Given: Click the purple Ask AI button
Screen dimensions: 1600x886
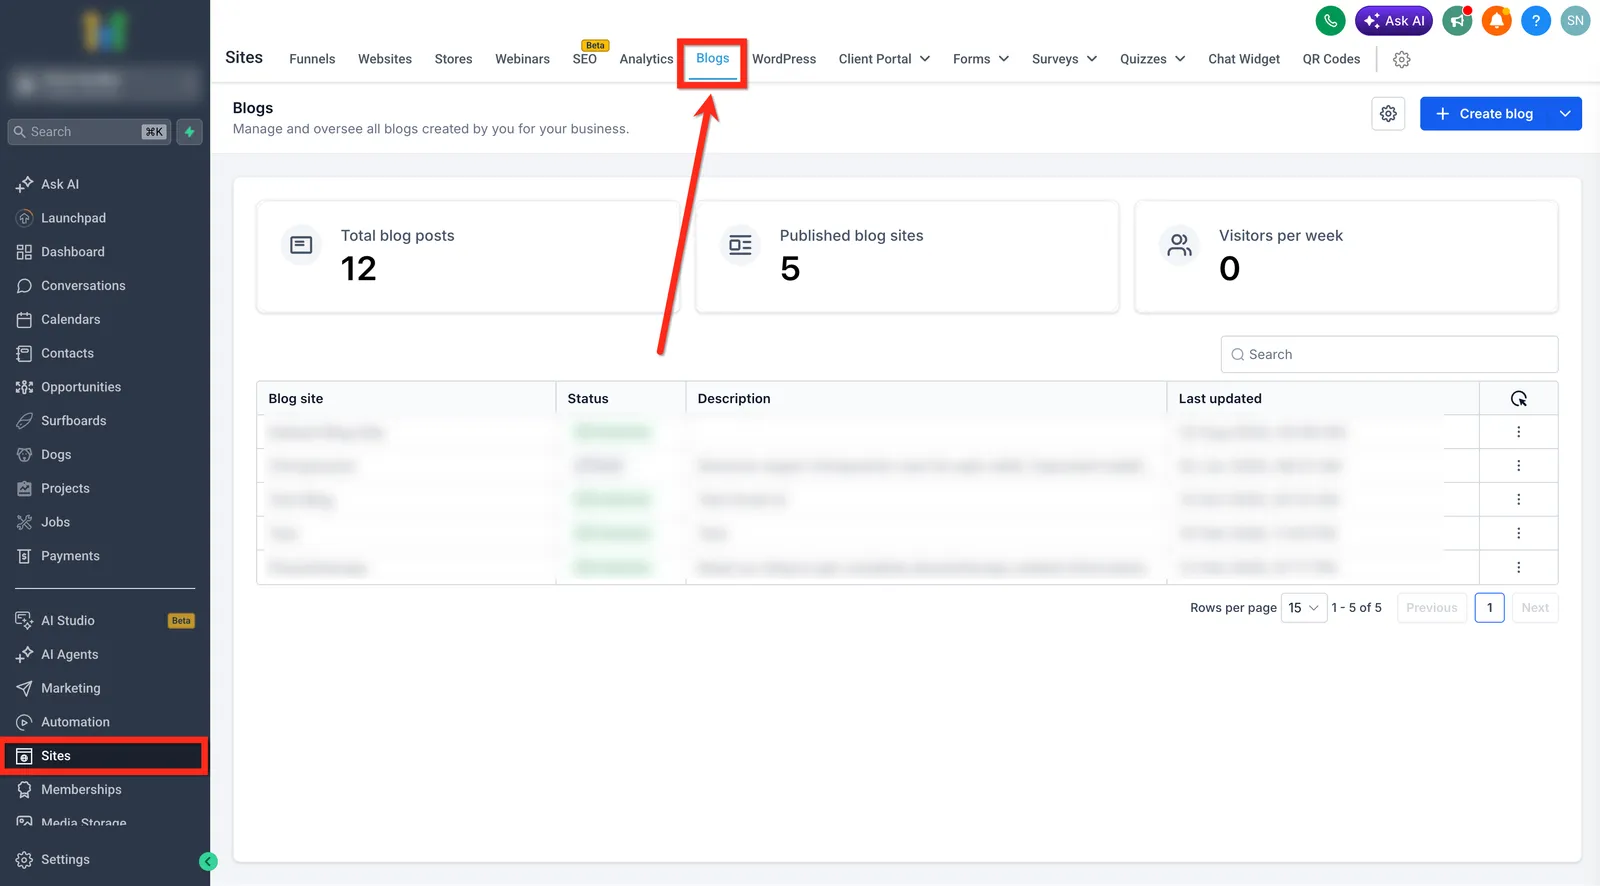Looking at the screenshot, I should [x=1394, y=20].
